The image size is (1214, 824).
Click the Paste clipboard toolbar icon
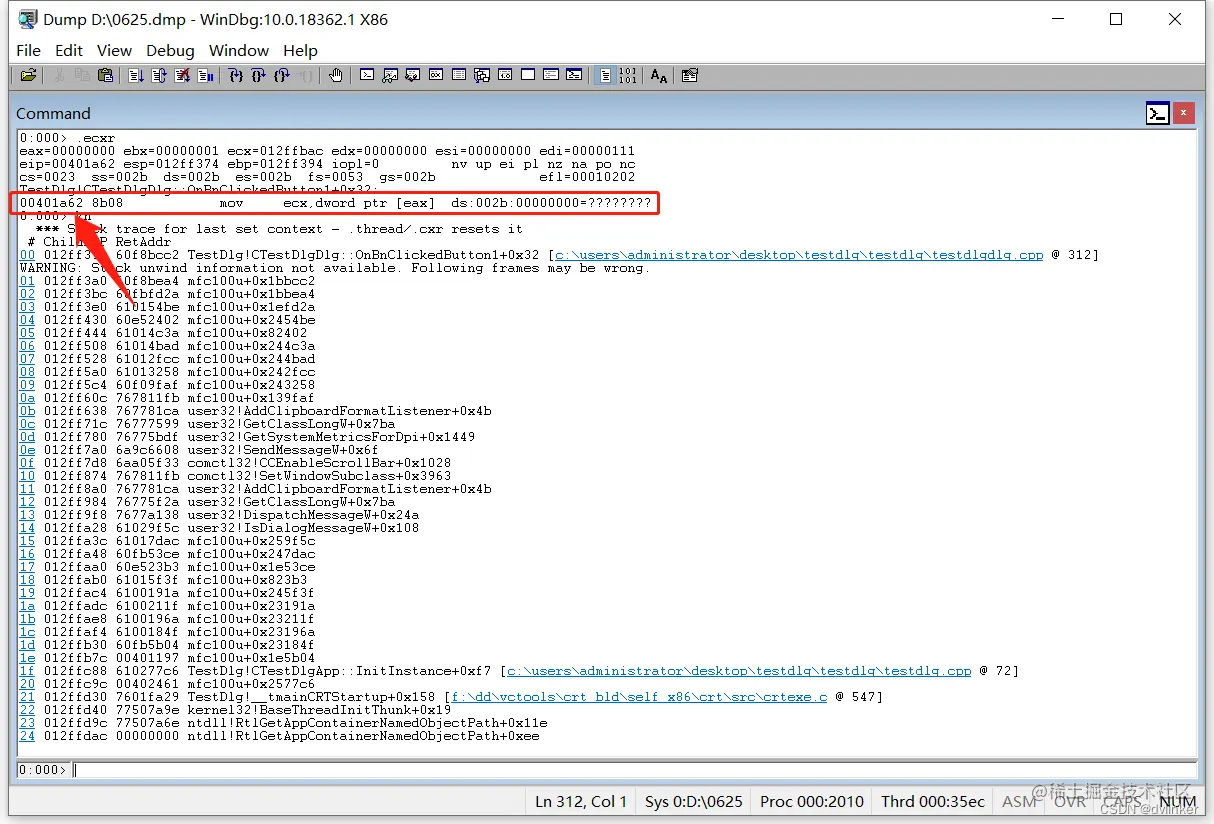(x=105, y=75)
